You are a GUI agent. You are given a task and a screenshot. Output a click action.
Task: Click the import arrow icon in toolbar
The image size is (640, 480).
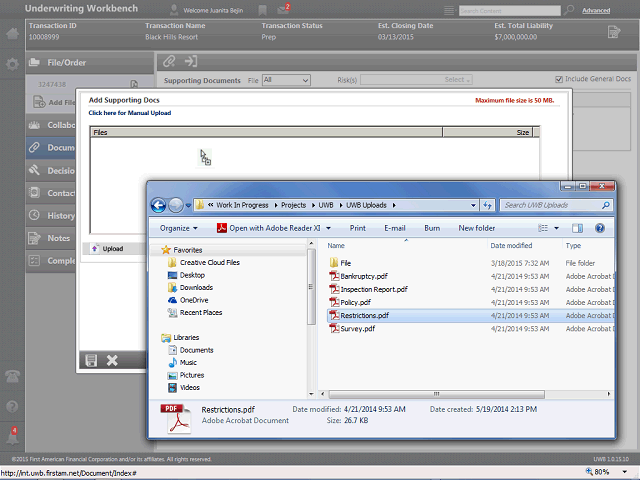click(191, 62)
